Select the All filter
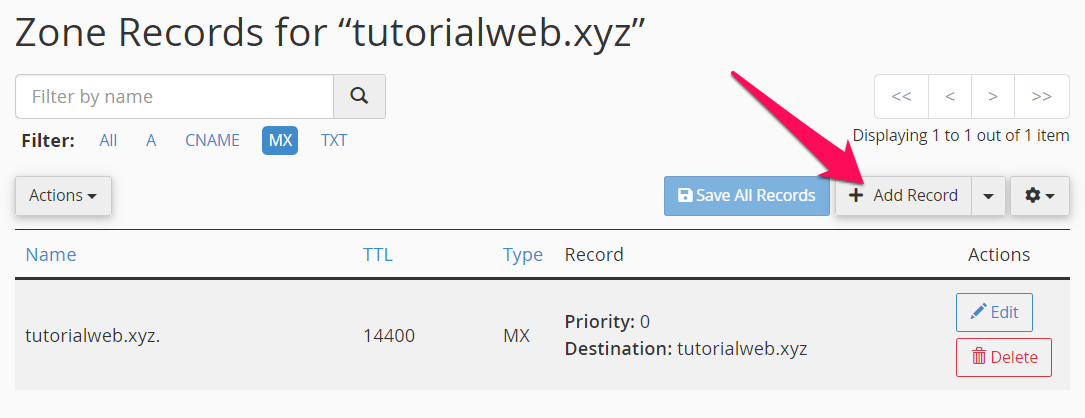 (108, 140)
